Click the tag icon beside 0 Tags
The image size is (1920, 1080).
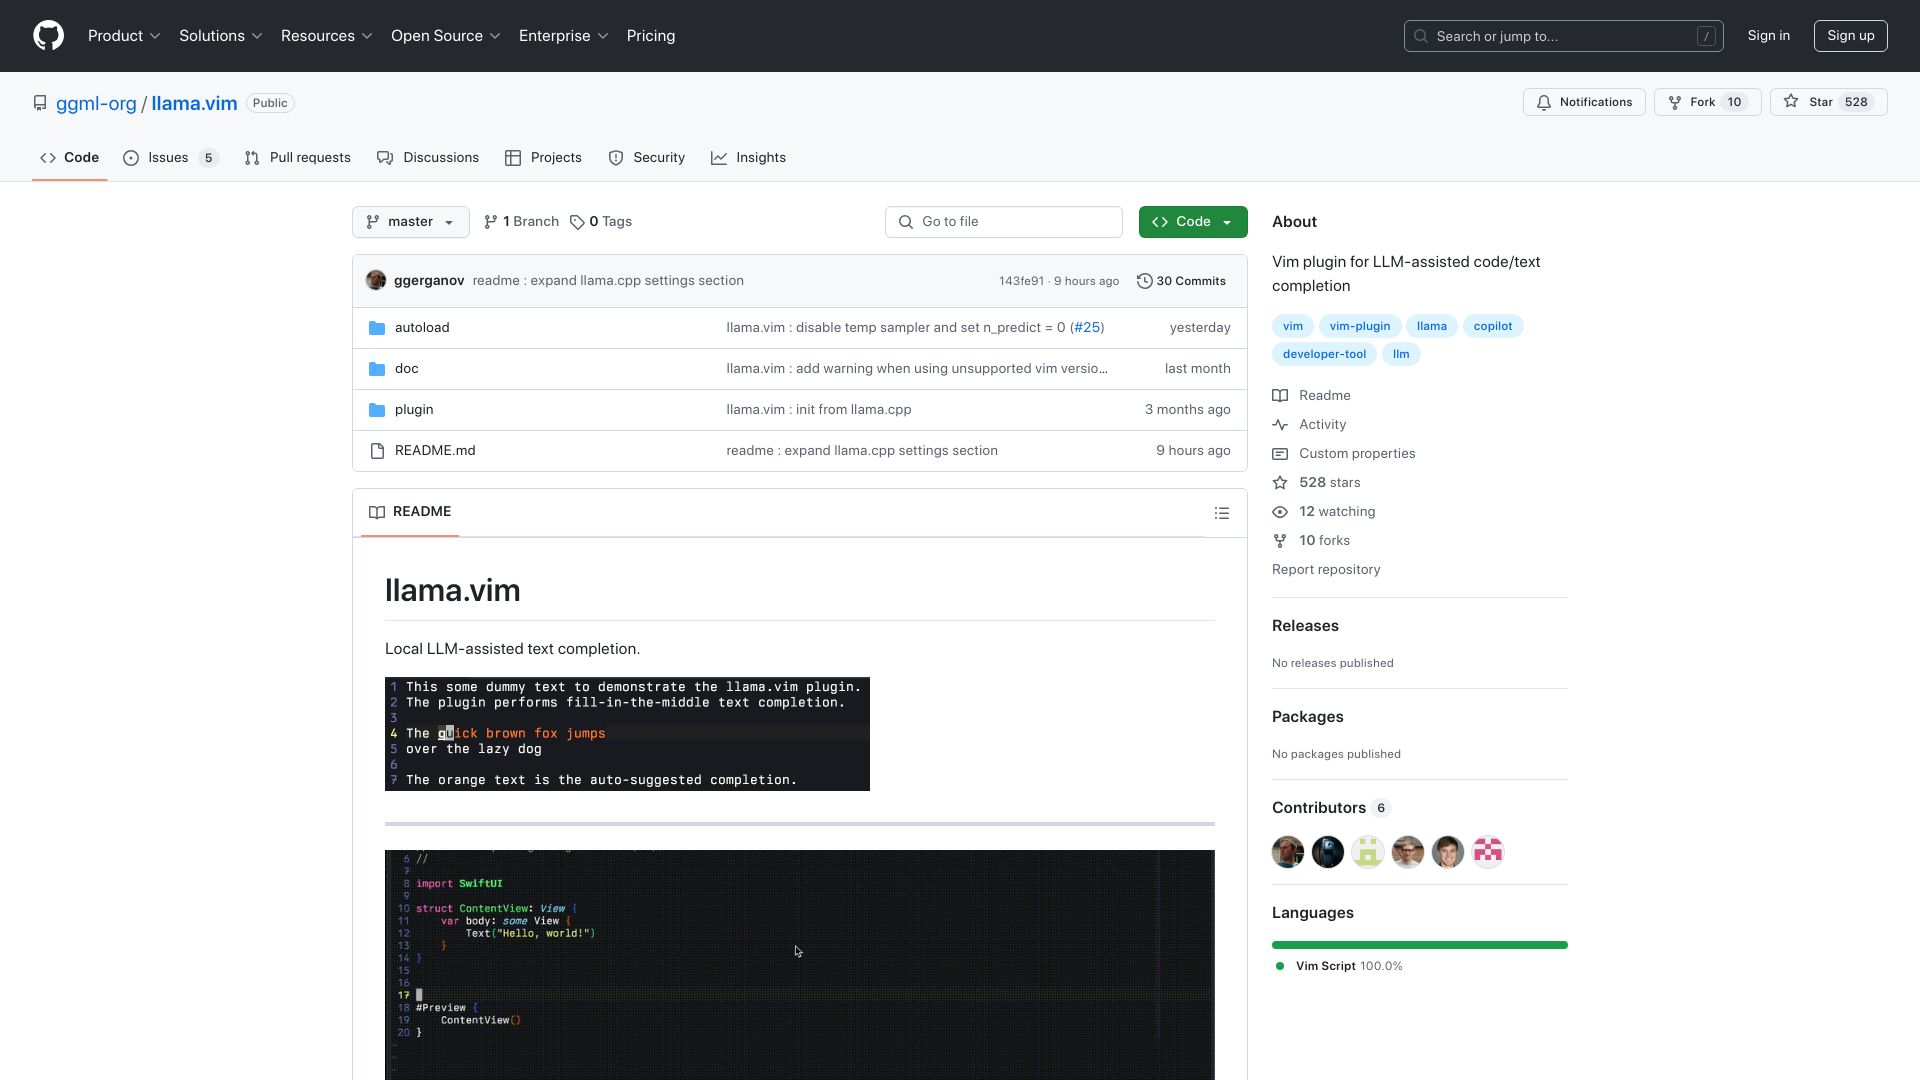click(577, 222)
